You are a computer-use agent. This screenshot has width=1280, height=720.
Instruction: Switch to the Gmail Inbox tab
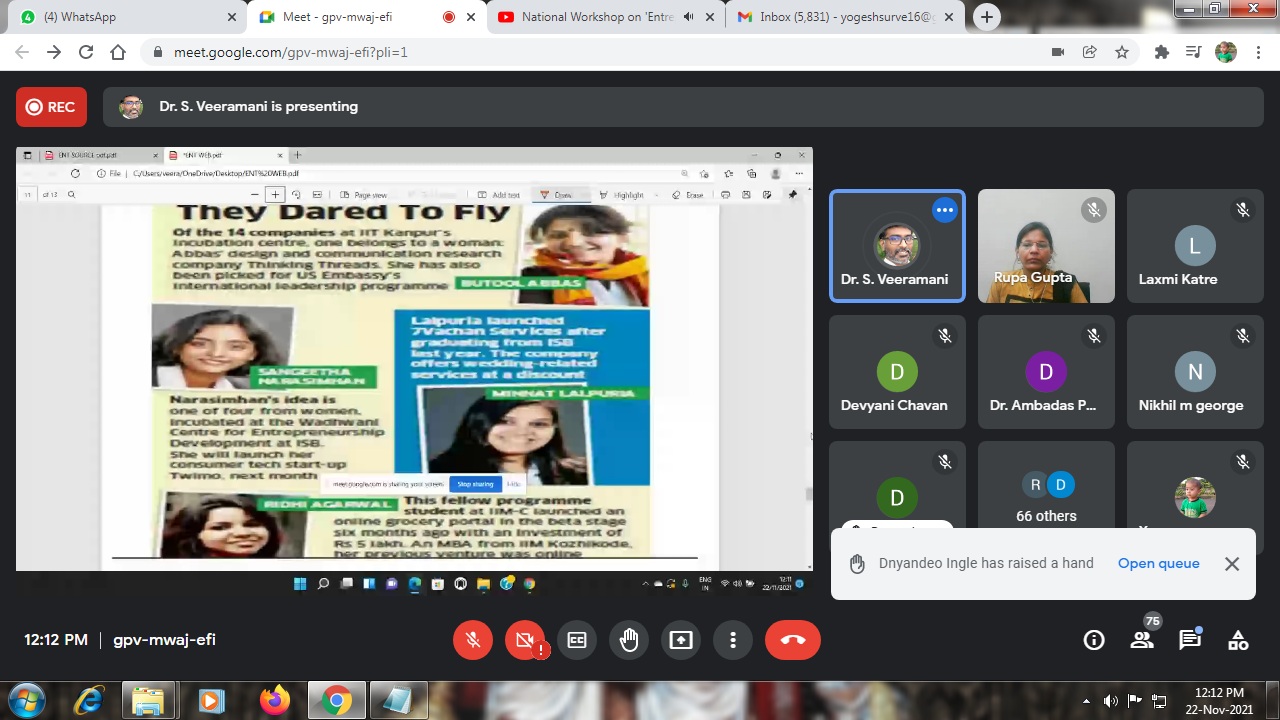pos(845,17)
